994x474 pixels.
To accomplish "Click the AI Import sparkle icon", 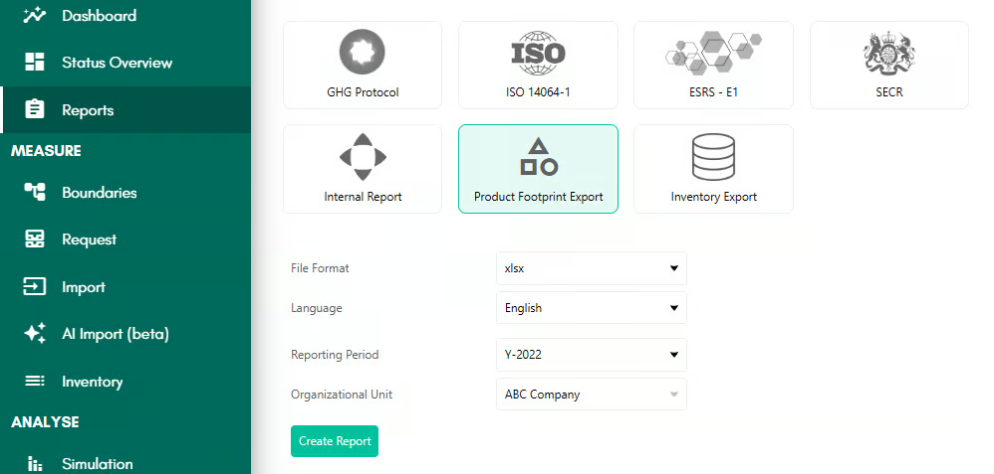I will [34, 333].
